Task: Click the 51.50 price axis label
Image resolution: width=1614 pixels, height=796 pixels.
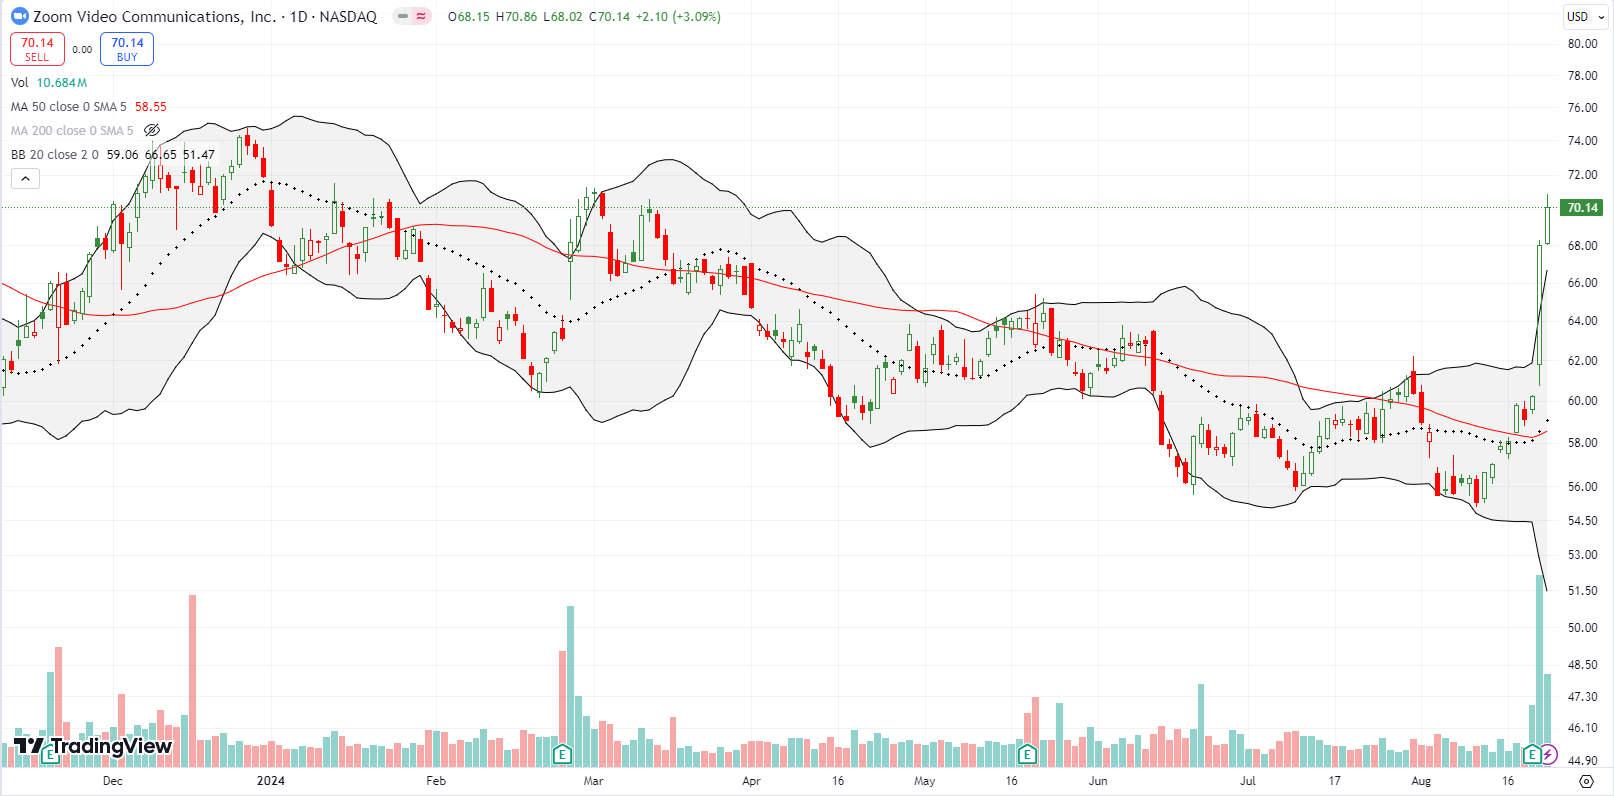Action: coord(1582,591)
